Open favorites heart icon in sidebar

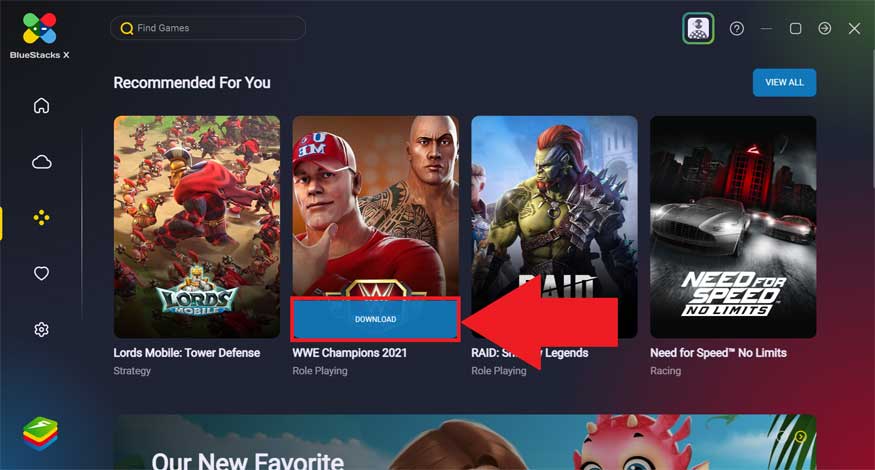[41, 273]
